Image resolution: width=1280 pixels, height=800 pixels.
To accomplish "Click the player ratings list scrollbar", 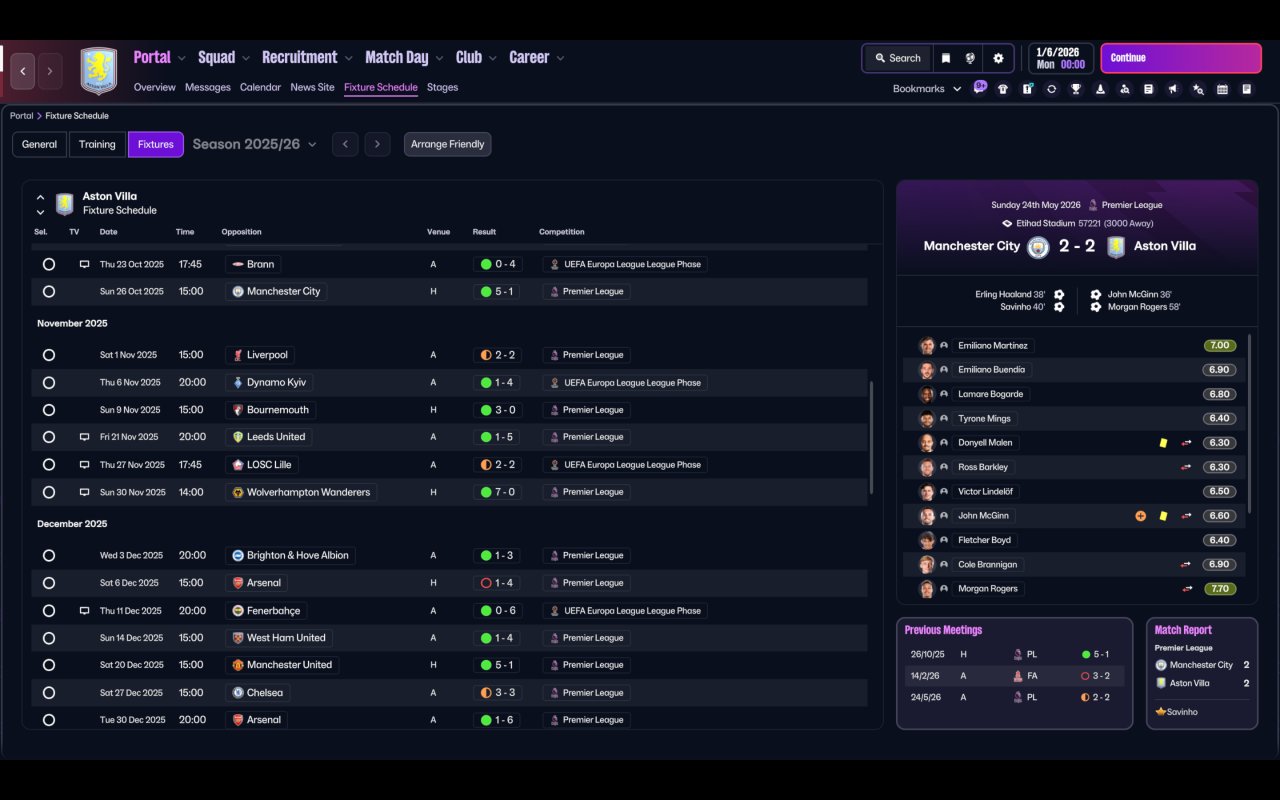I will click(1250, 424).
